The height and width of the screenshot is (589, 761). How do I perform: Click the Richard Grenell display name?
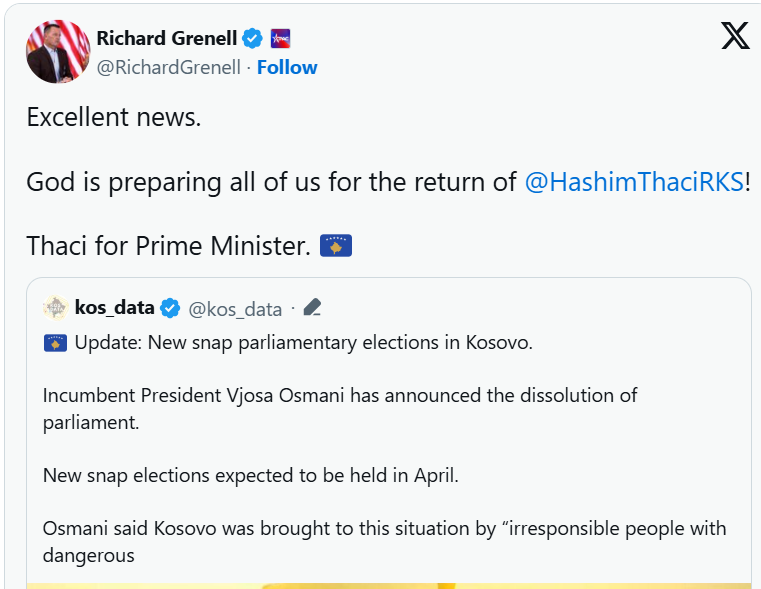(x=166, y=39)
